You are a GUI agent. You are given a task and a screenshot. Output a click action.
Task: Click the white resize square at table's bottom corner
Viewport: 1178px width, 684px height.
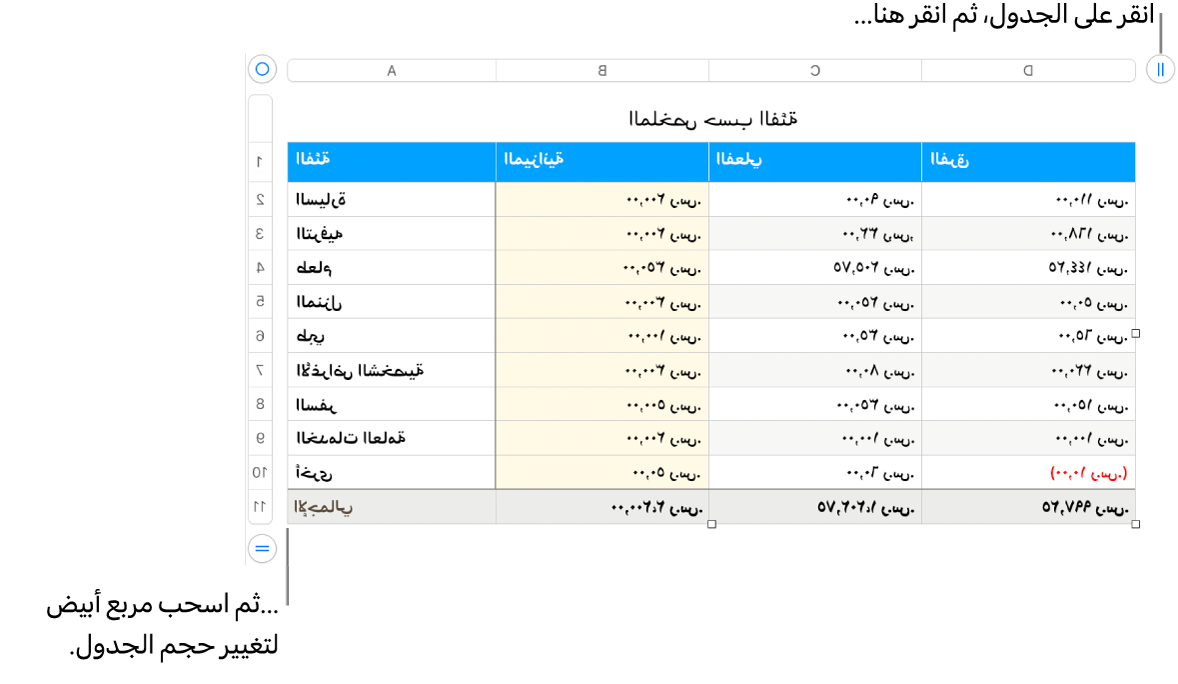[x=1135, y=524]
